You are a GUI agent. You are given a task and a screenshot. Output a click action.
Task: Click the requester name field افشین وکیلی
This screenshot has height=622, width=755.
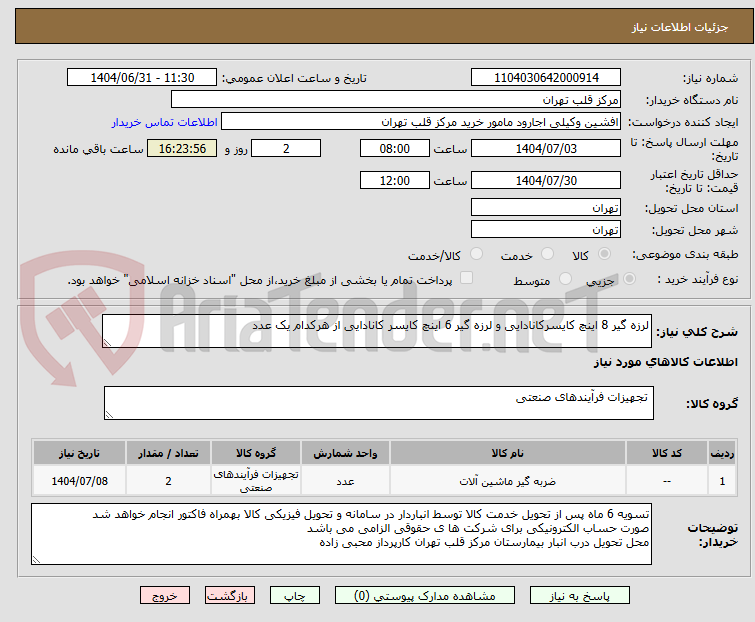pyautogui.click(x=421, y=122)
